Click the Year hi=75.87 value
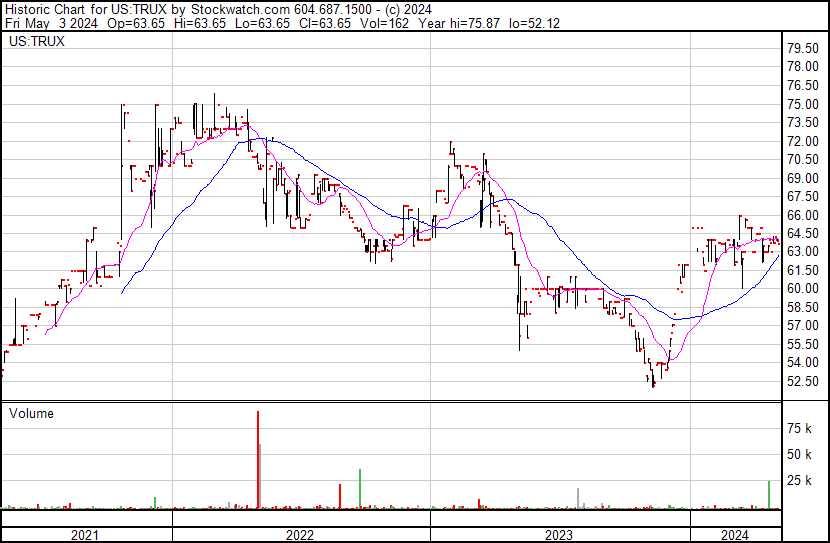830x543 pixels. [459, 23]
